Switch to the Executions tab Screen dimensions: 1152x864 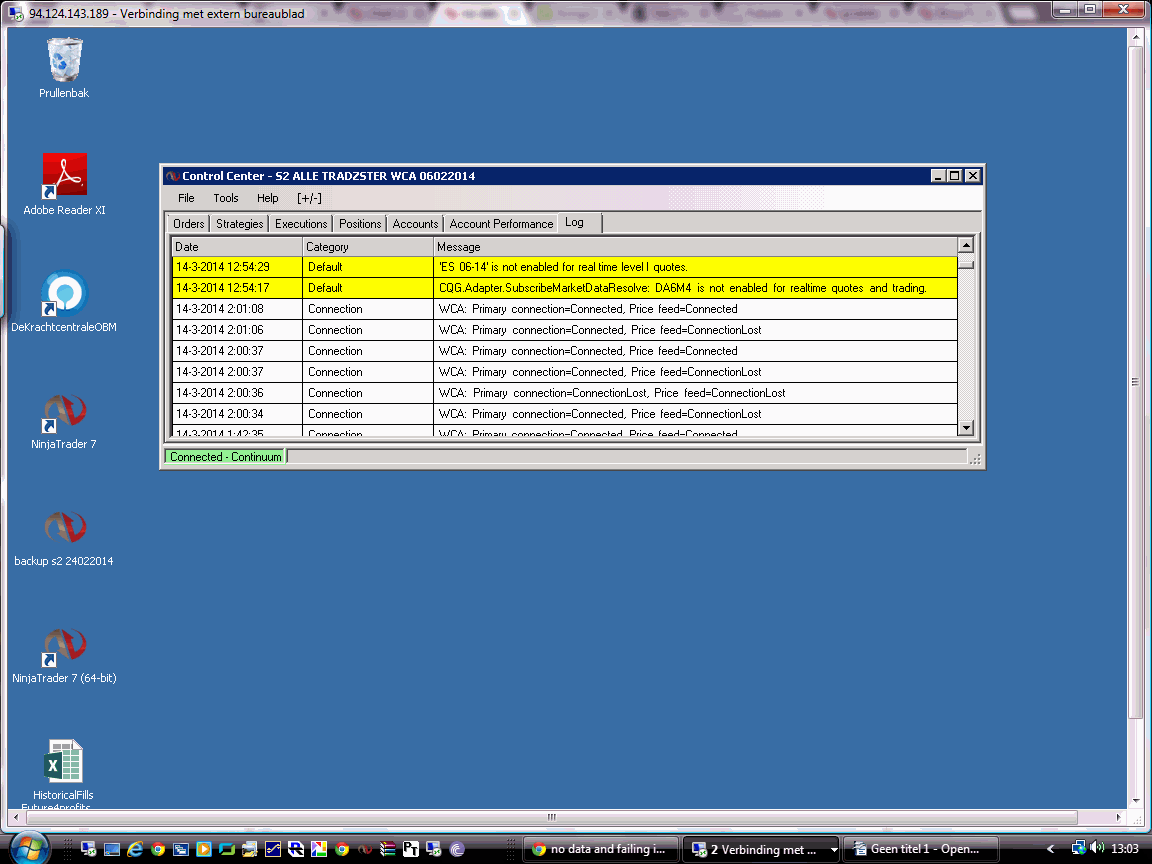point(301,223)
